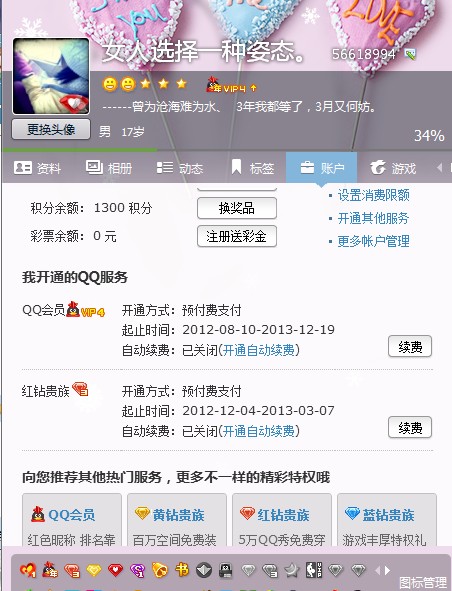Click 续费 button for QQ会员 service
Image resolution: width=452 pixels, height=591 pixels.
point(410,346)
